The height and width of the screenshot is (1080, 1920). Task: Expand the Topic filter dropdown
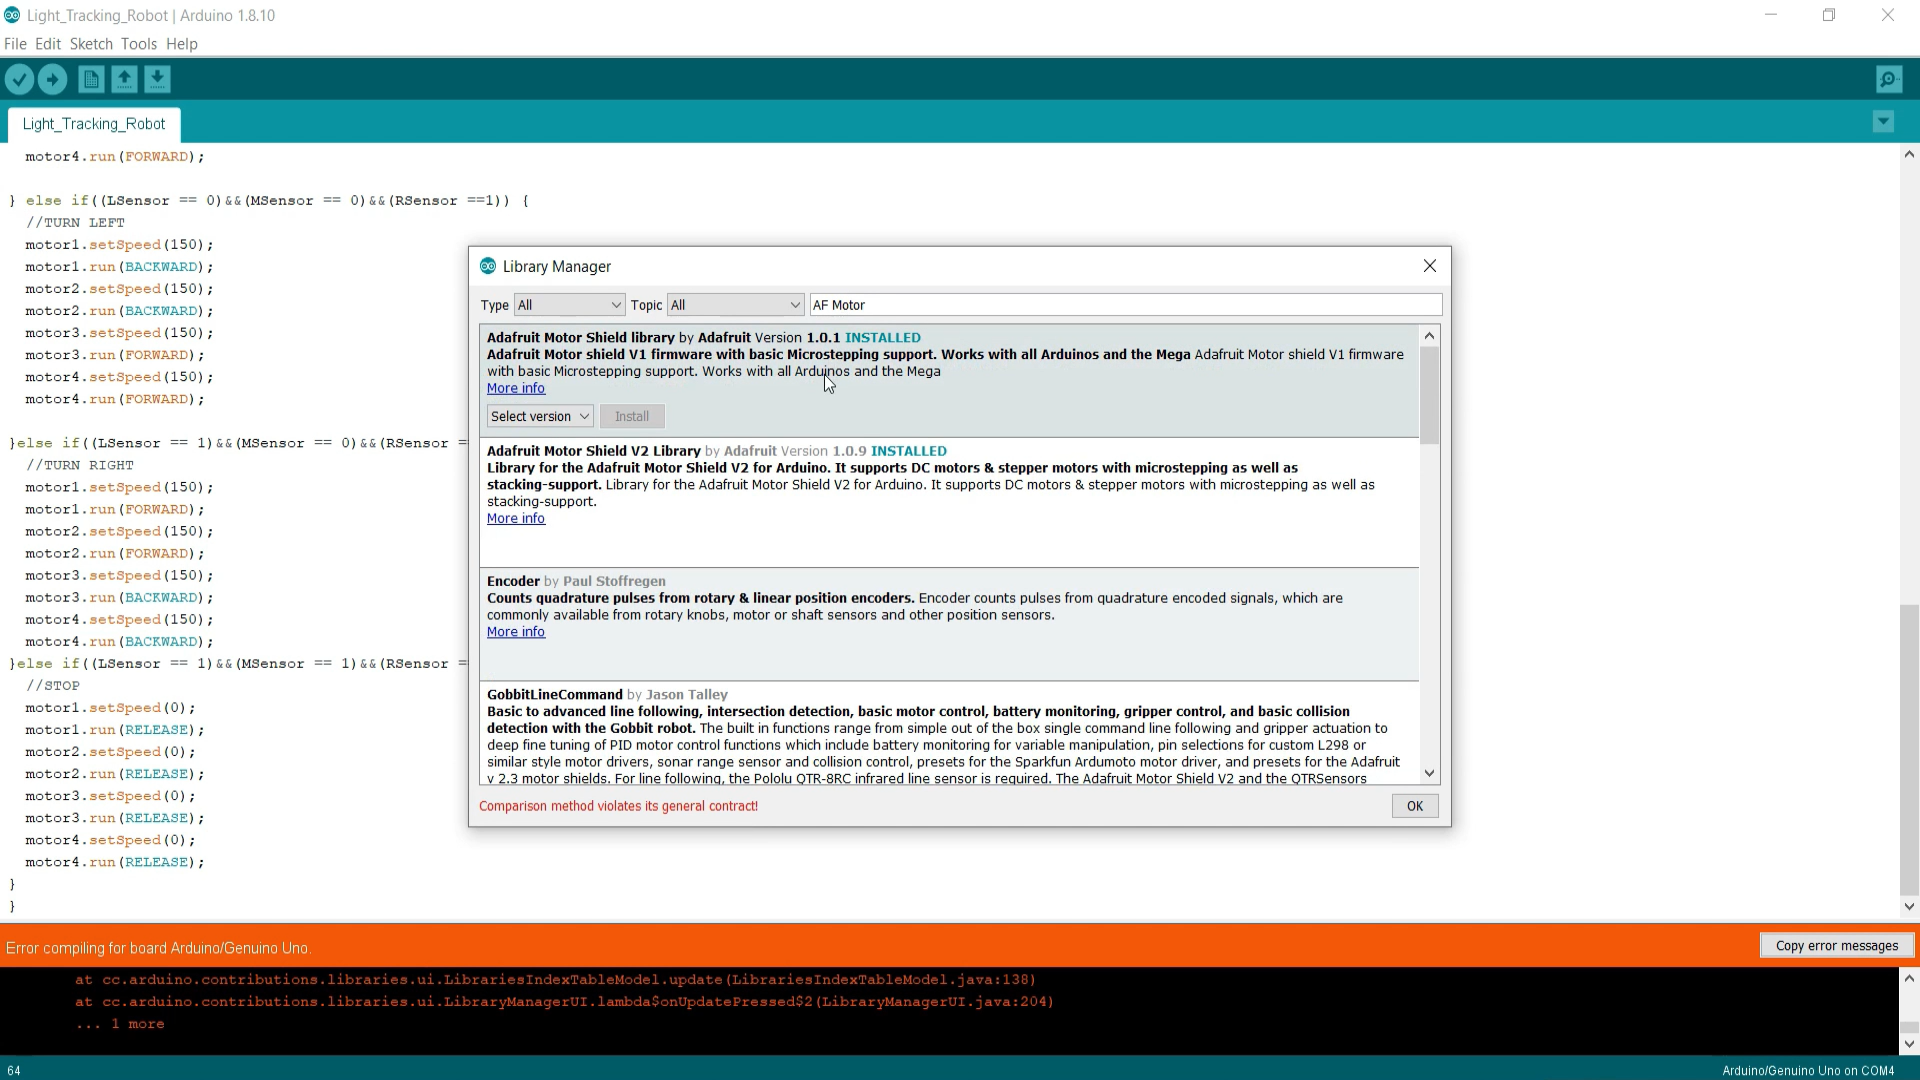pyautogui.click(x=735, y=305)
